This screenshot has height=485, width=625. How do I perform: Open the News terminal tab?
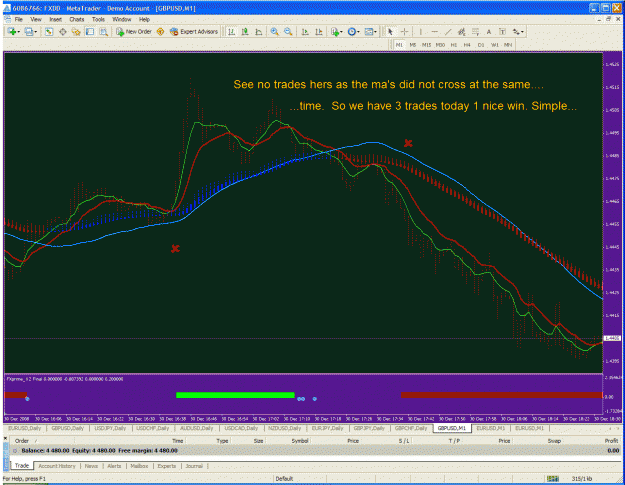click(91, 466)
